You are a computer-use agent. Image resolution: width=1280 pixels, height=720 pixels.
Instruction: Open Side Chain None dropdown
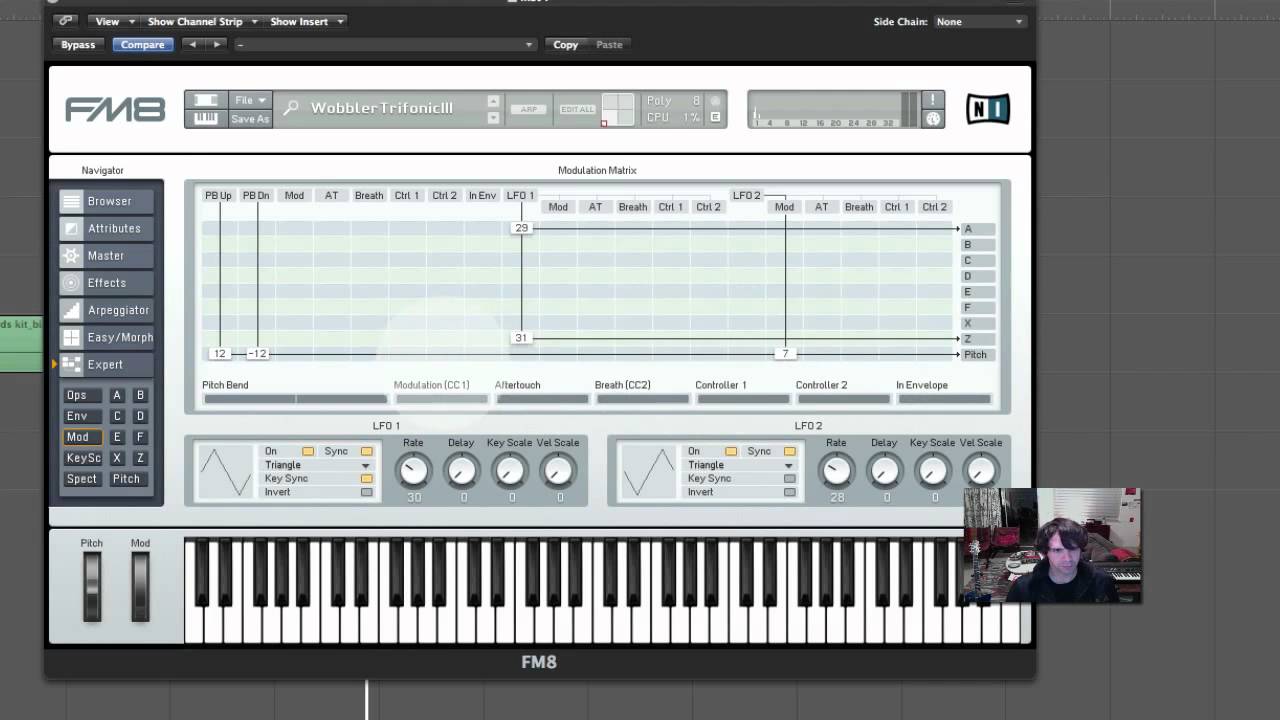(979, 21)
